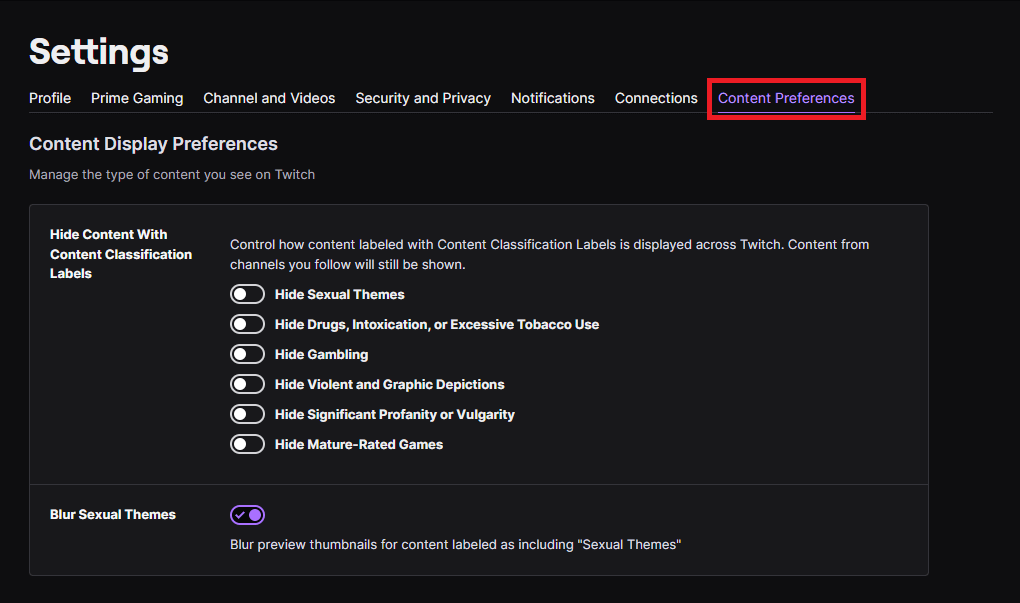Switch to the Prime Gaming tab
The width and height of the screenshot is (1020, 603).
coord(137,98)
